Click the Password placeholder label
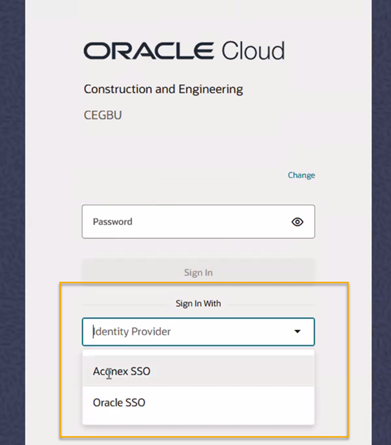The height and width of the screenshot is (445, 391). 113,222
